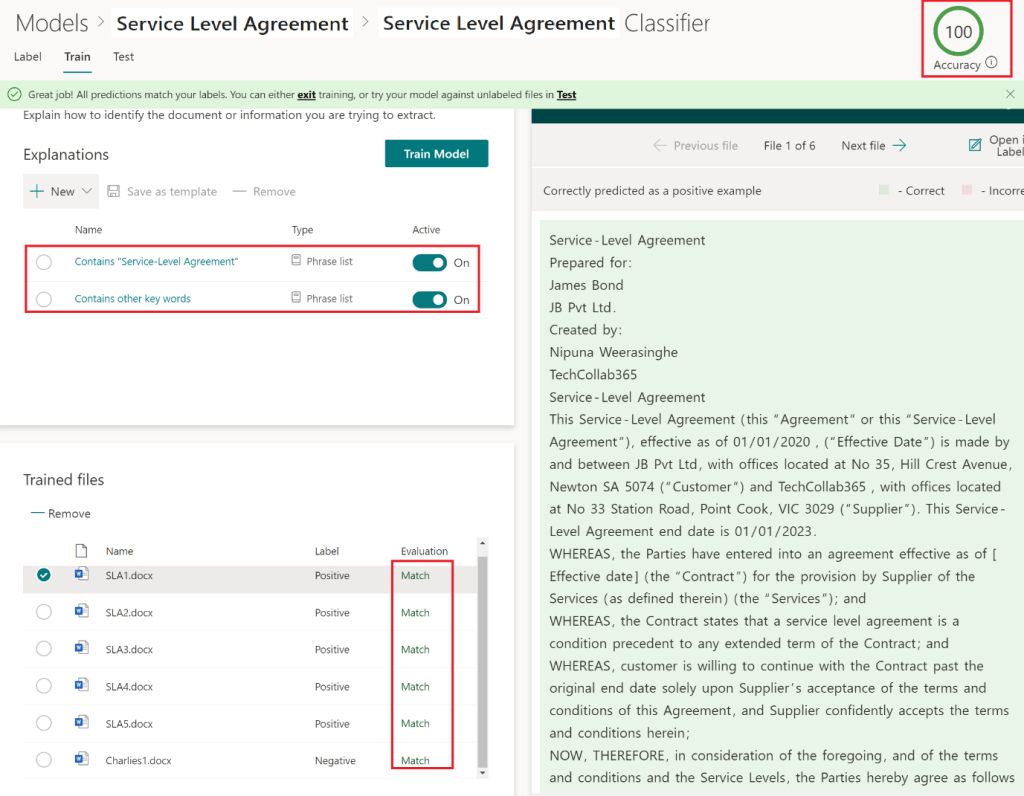Viewport: 1024px width, 796px height.
Task: Disable the Contains other key words toggle
Action: point(429,299)
